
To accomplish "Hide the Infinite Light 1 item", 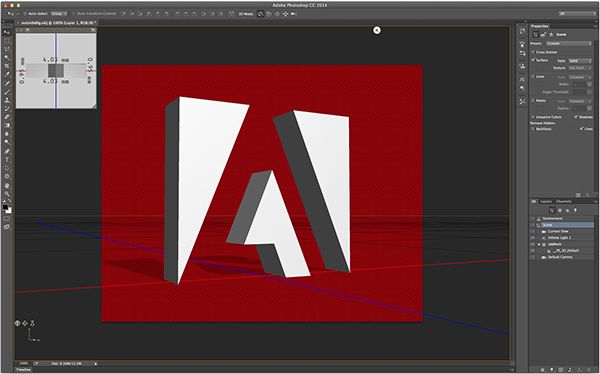I will tap(533, 238).
